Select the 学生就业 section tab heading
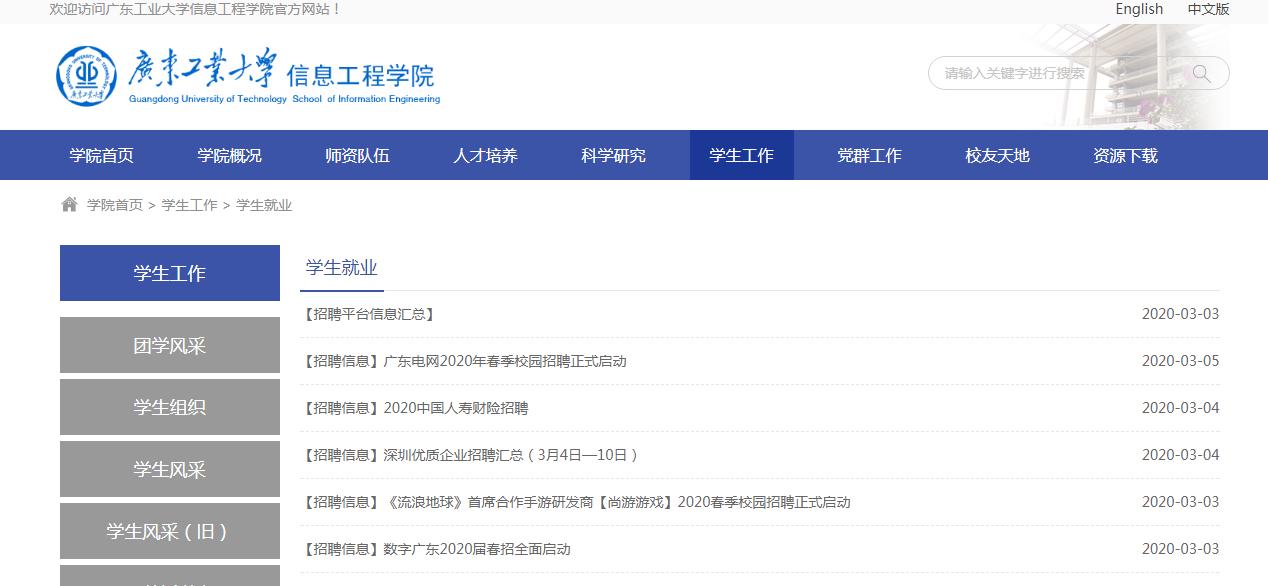This screenshot has width=1268, height=586. pyautogui.click(x=342, y=268)
